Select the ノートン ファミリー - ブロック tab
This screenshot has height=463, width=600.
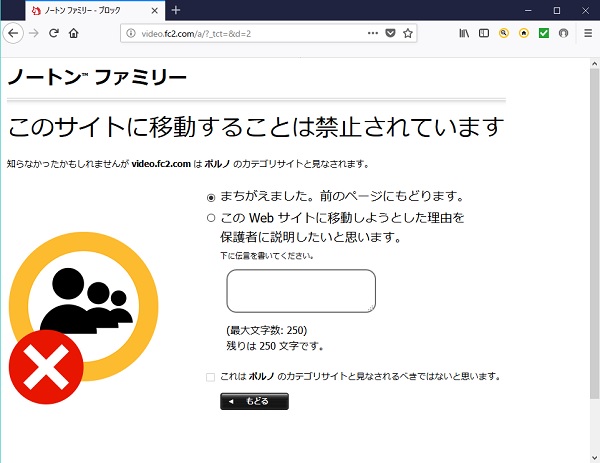point(95,11)
